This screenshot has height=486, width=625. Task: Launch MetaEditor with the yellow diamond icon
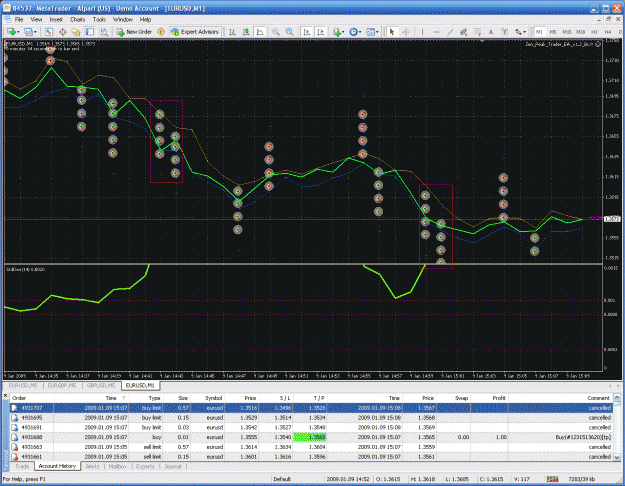161,32
